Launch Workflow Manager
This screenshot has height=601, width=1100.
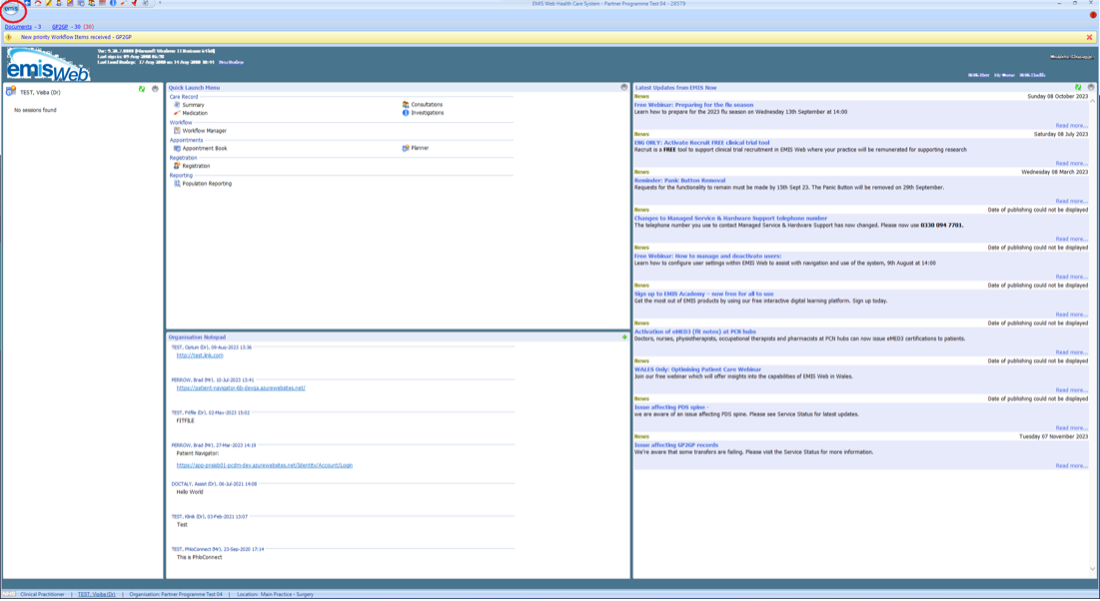(204, 130)
